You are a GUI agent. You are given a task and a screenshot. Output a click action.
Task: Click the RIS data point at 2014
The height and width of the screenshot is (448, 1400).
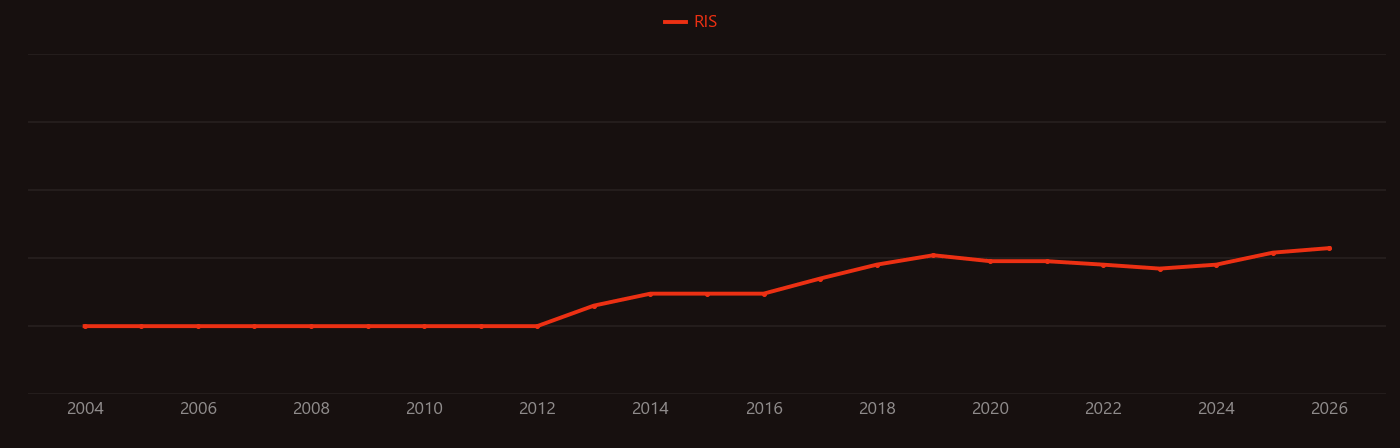tap(651, 294)
